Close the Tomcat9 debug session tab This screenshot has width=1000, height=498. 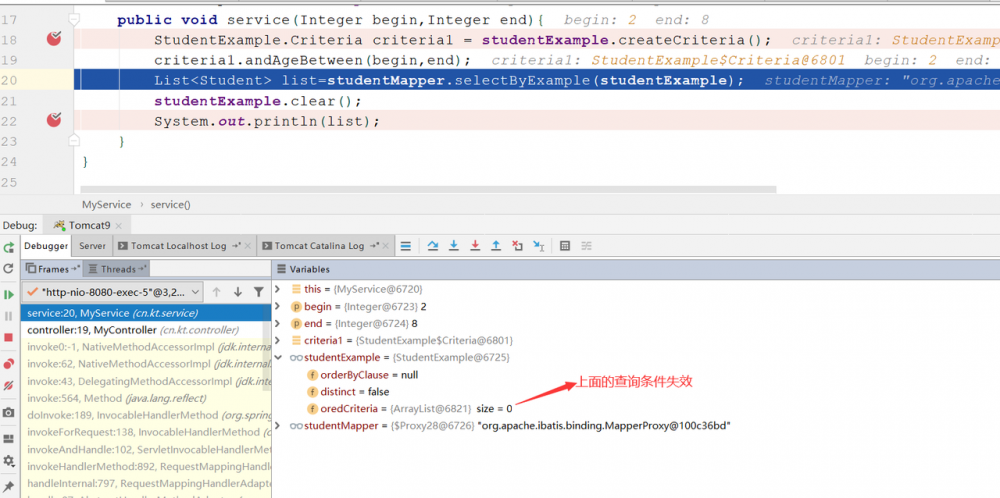pos(119,226)
